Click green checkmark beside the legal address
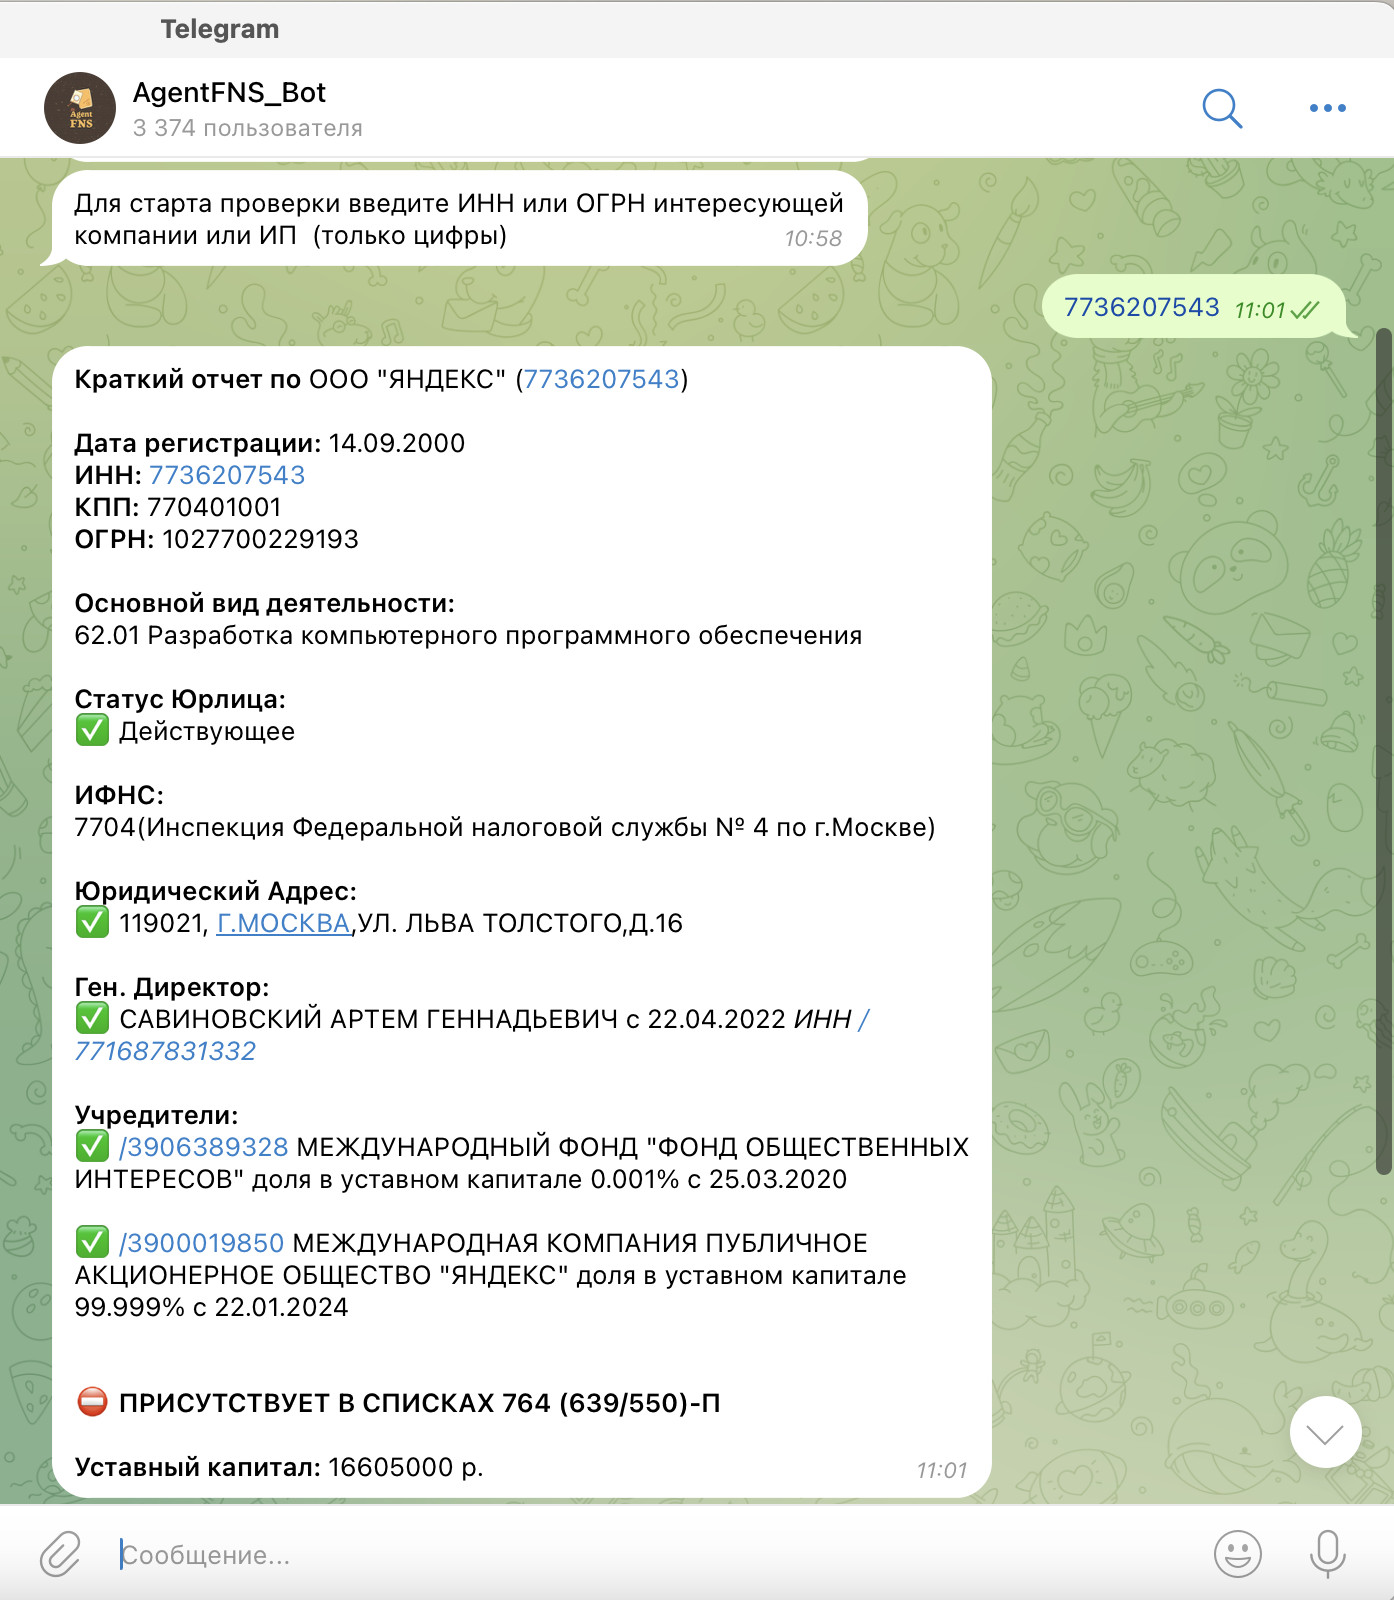Image resolution: width=1394 pixels, height=1600 pixels. [x=92, y=922]
